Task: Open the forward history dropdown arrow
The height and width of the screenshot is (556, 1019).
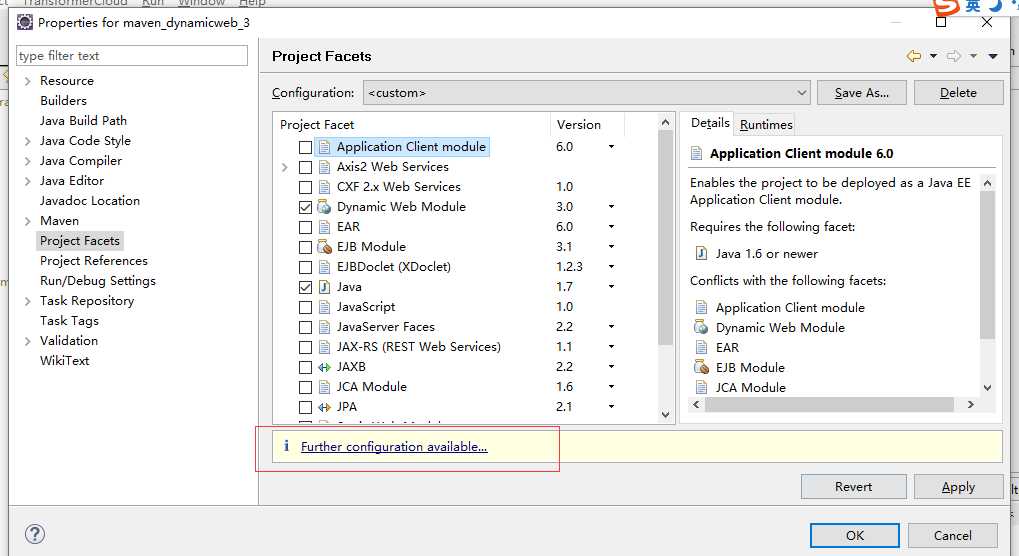Action: coord(974,56)
